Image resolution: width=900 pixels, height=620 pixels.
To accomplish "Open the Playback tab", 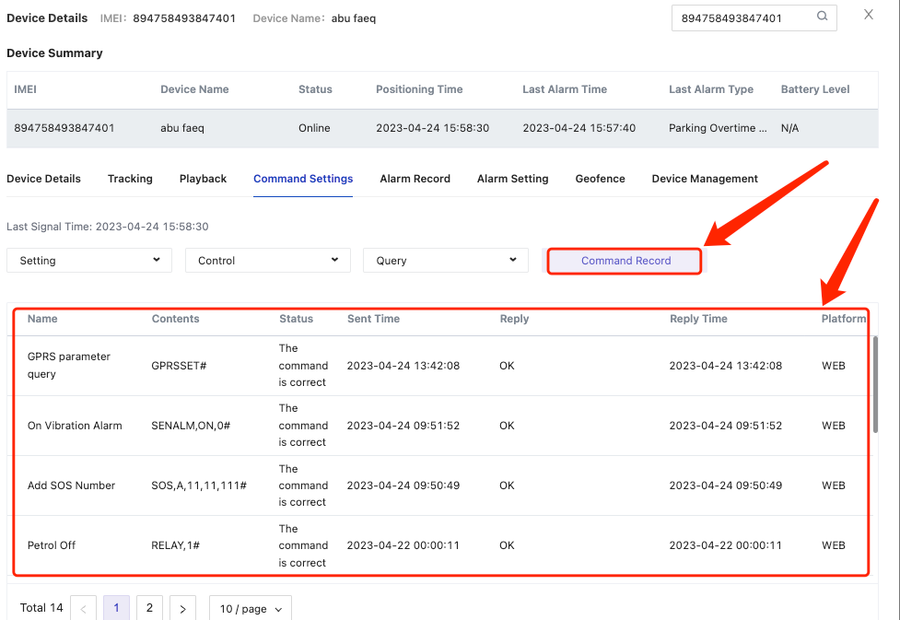I will pos(203,179).
